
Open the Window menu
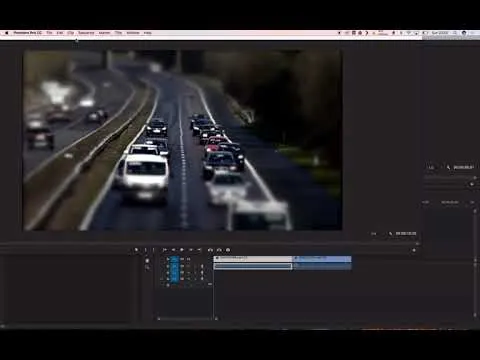(x=133, y=33)
